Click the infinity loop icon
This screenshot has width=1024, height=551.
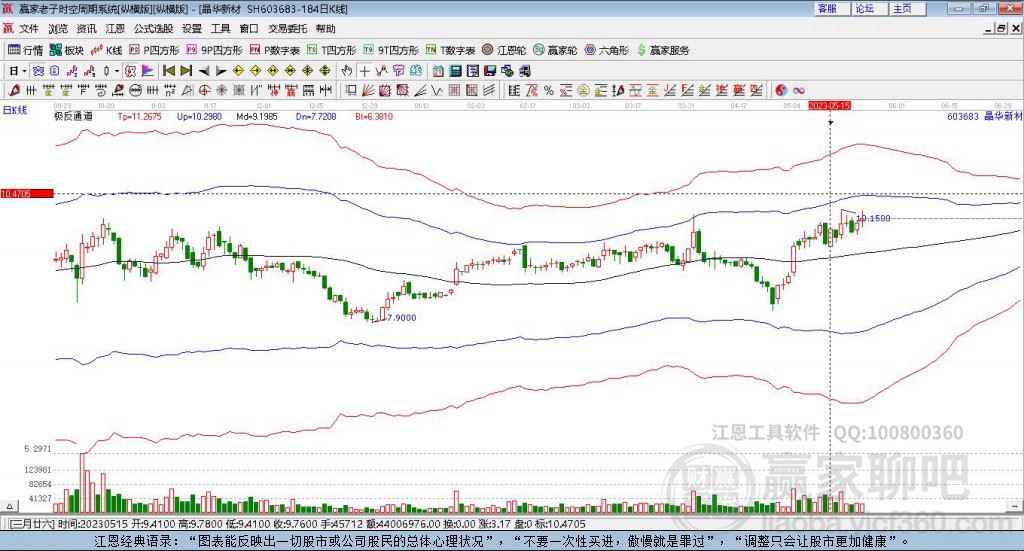pyautogui.click(x=799, y=91)
